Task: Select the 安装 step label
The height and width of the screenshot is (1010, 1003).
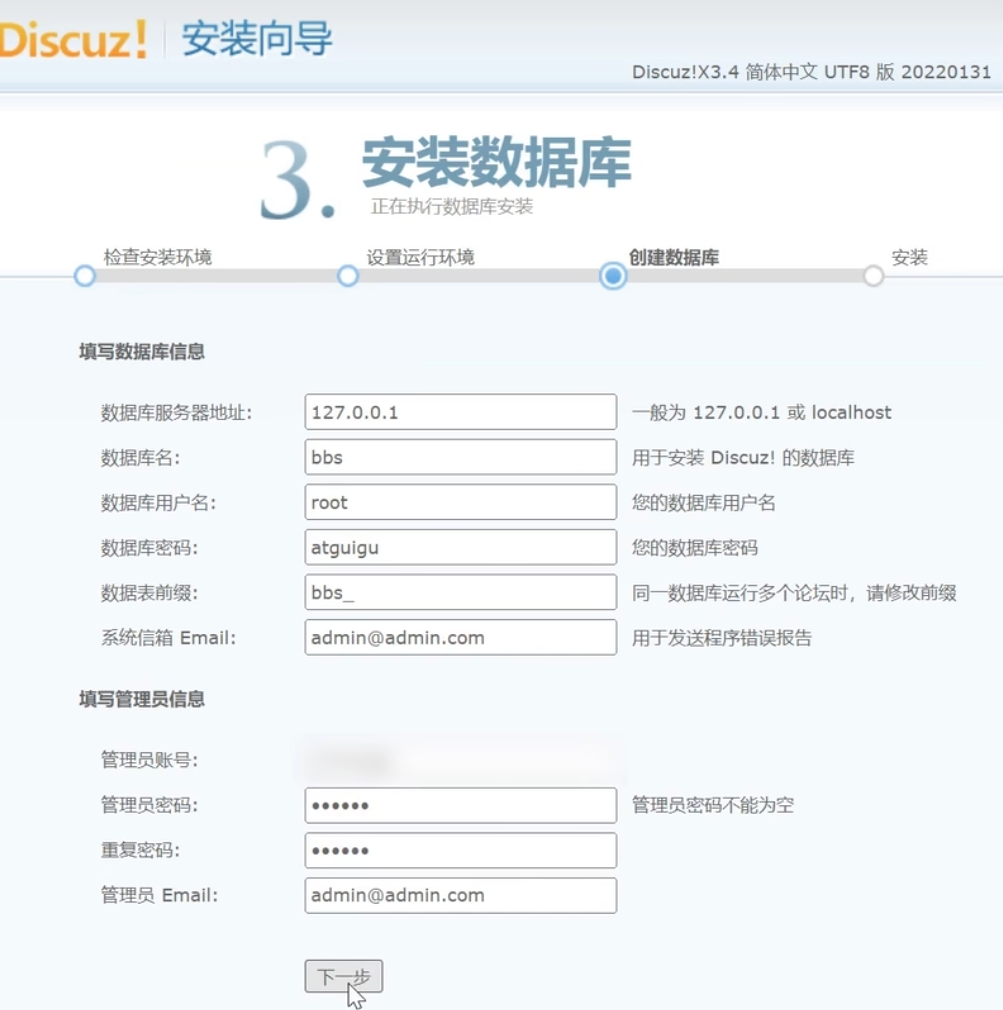Action: (910, 257)
